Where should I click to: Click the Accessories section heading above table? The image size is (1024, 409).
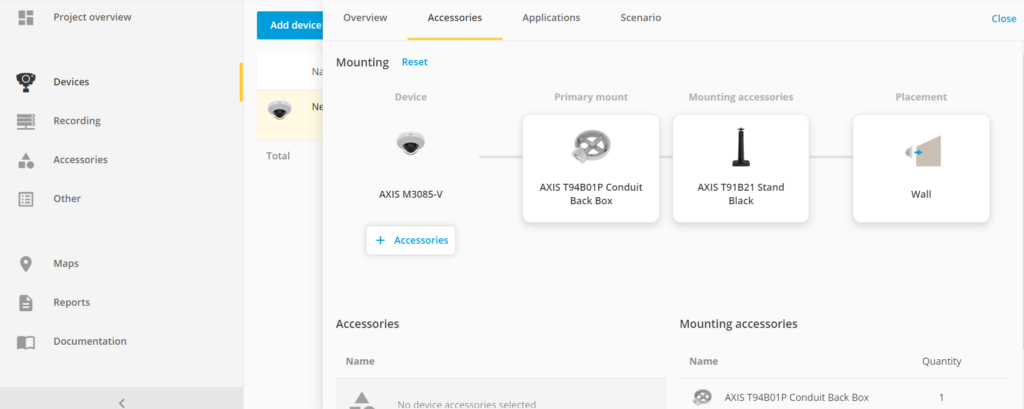pos(368,324)
